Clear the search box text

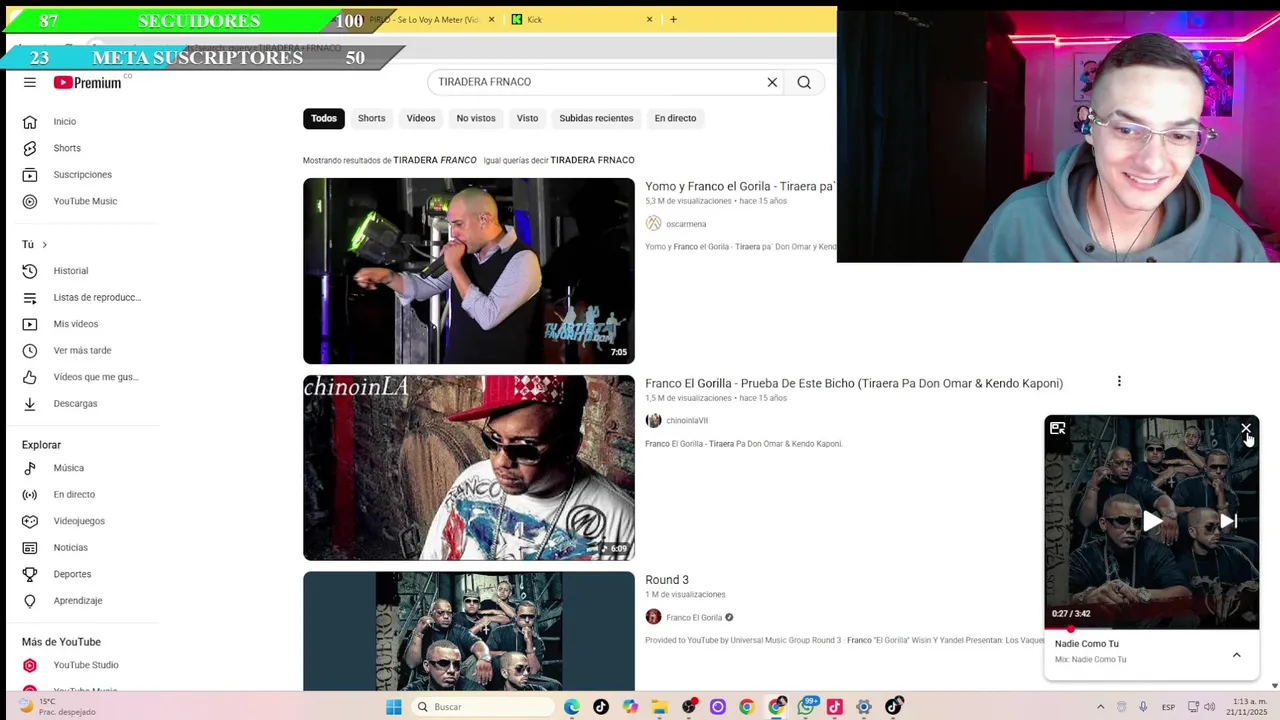772,82
